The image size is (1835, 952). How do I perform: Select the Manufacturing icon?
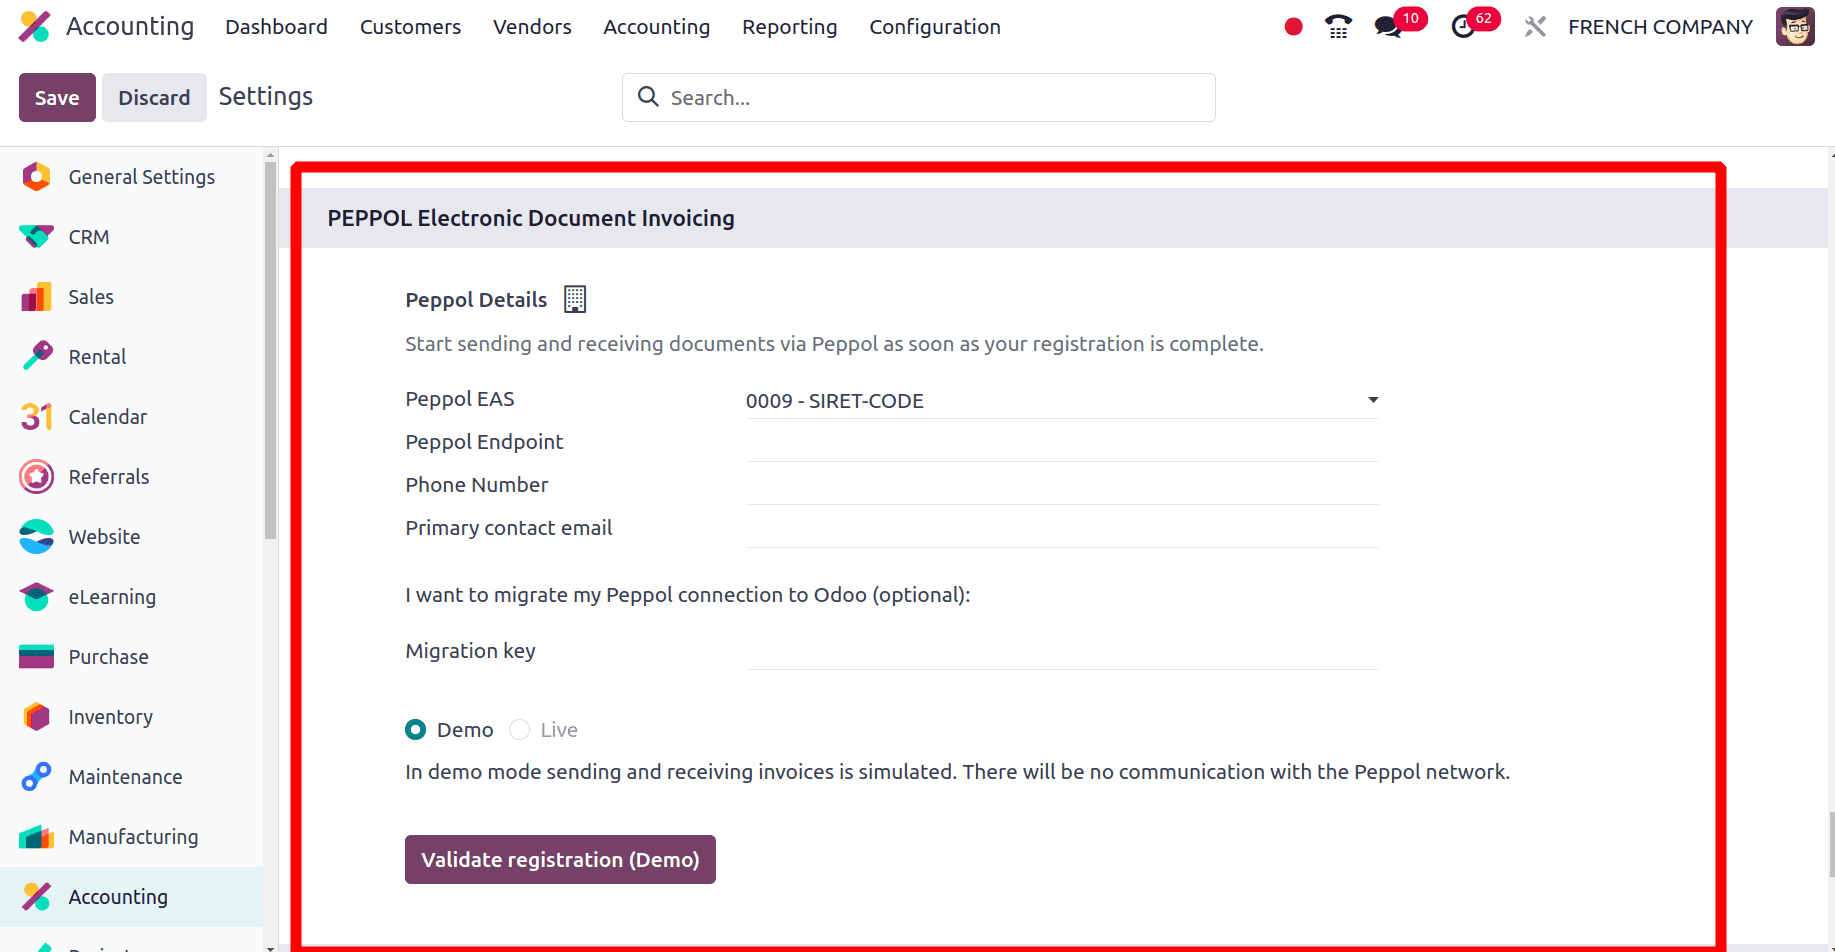point(36,837)
